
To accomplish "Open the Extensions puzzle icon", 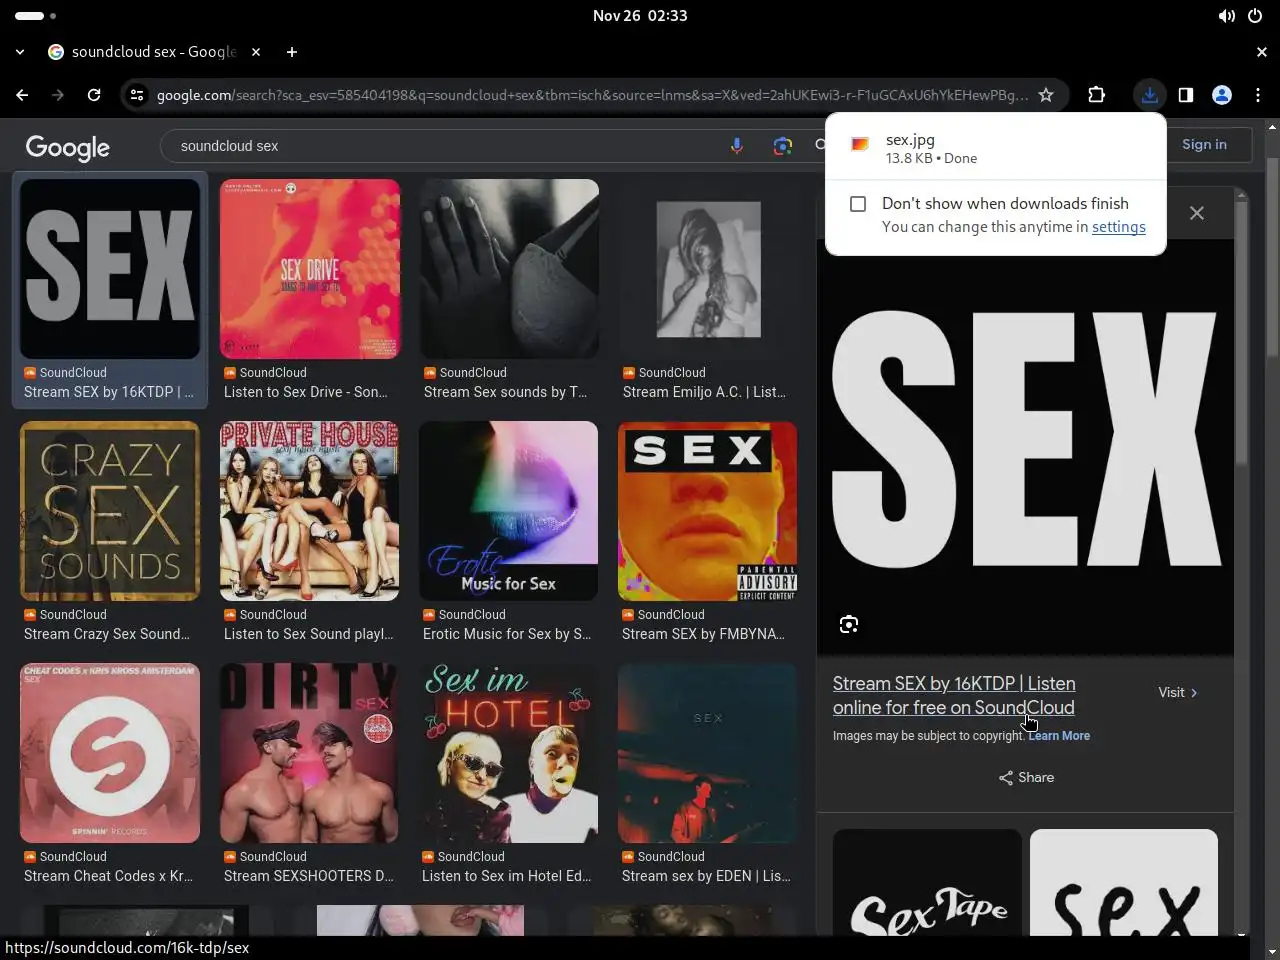I will (x=1096, y=95).
